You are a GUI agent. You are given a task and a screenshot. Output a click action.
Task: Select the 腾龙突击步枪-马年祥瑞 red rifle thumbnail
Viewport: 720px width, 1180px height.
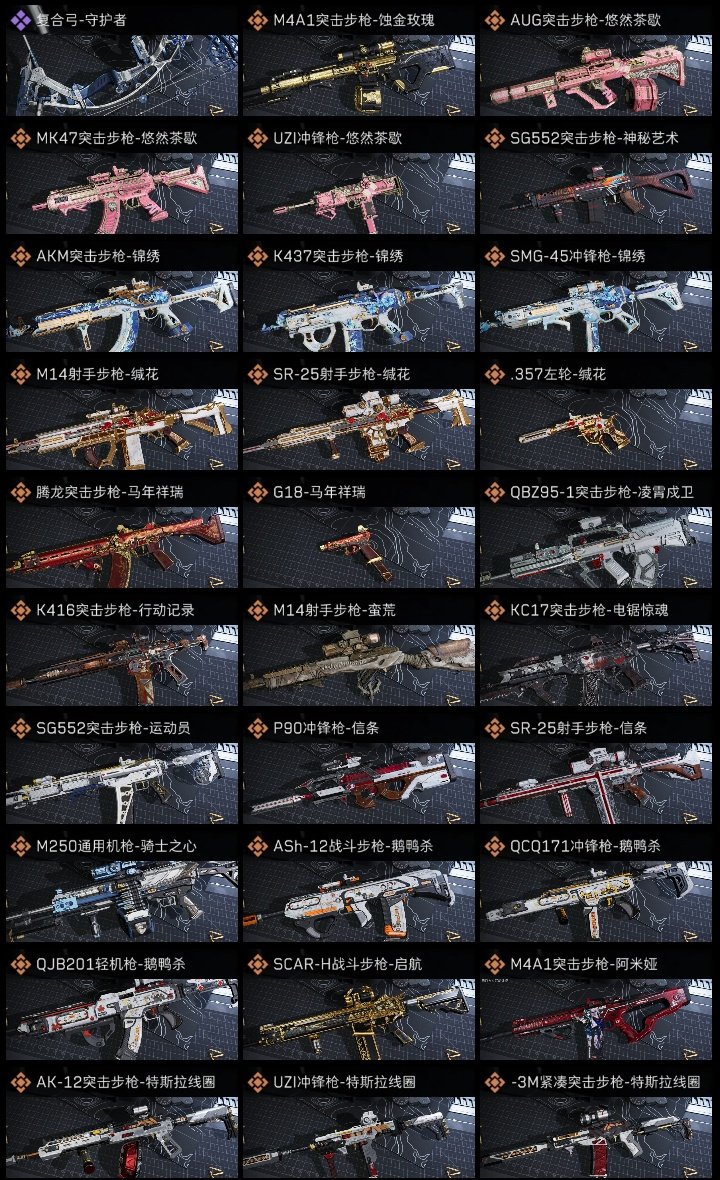(122, 548)
